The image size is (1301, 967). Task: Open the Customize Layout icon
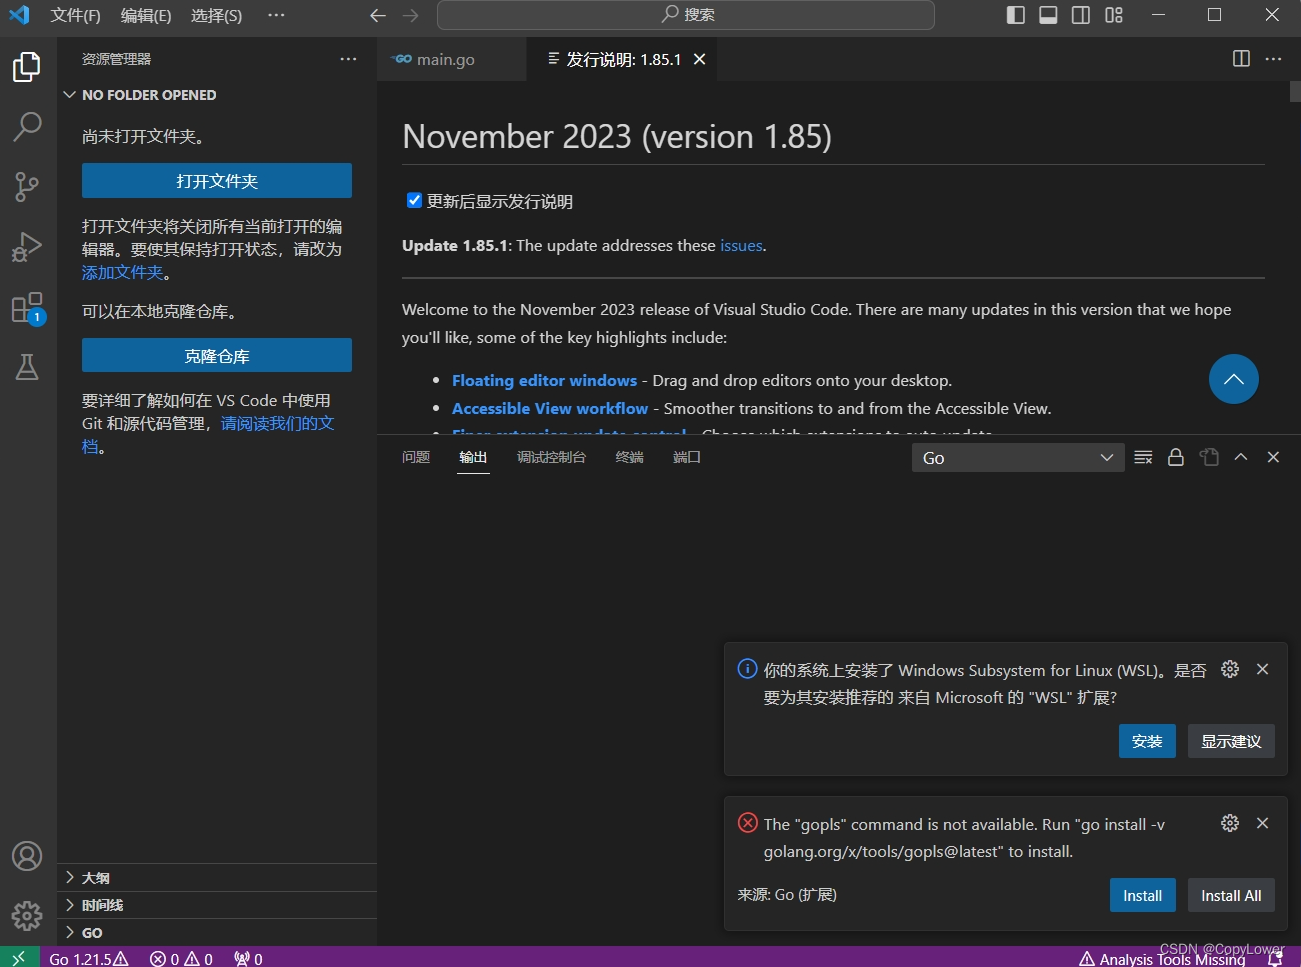point(1114,15)
